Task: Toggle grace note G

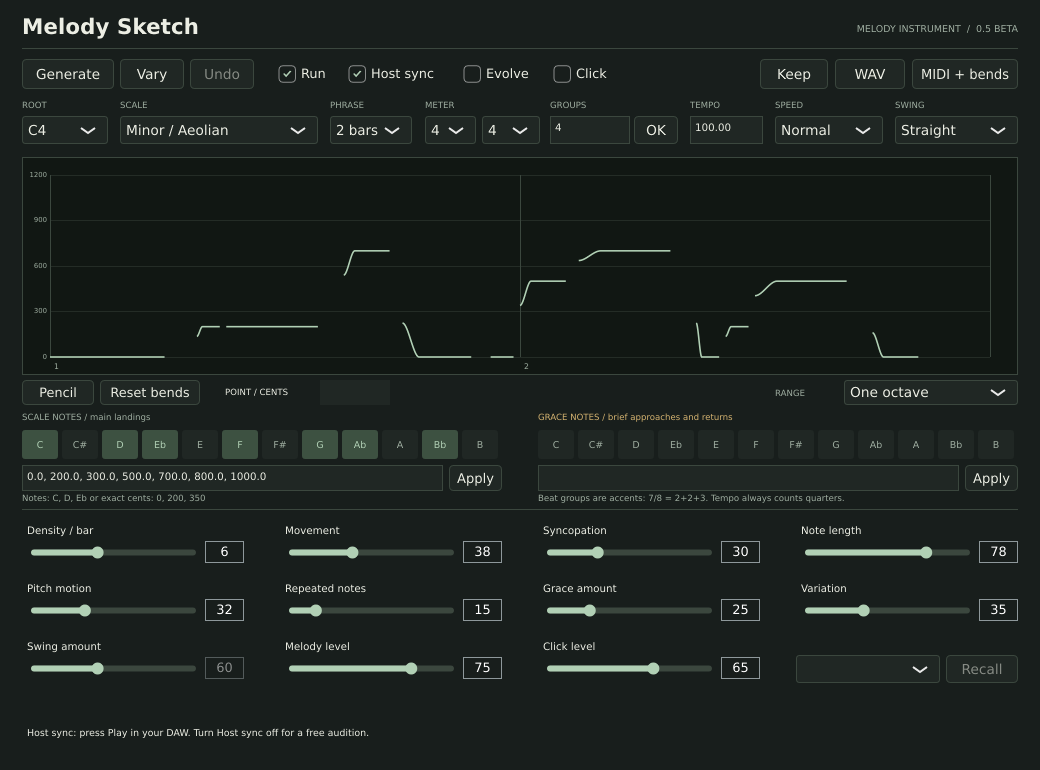Action: point(836,444)
